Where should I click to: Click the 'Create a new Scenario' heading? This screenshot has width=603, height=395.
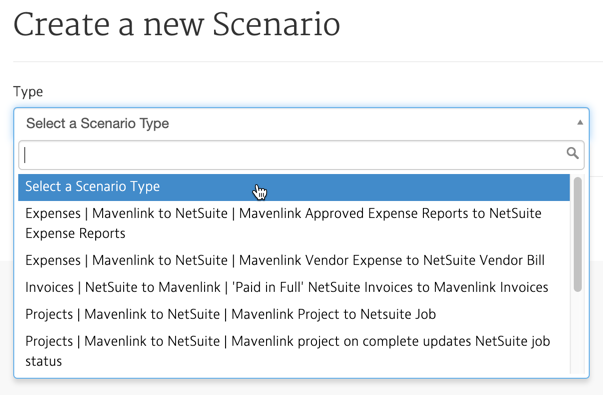tap(177, 25)
